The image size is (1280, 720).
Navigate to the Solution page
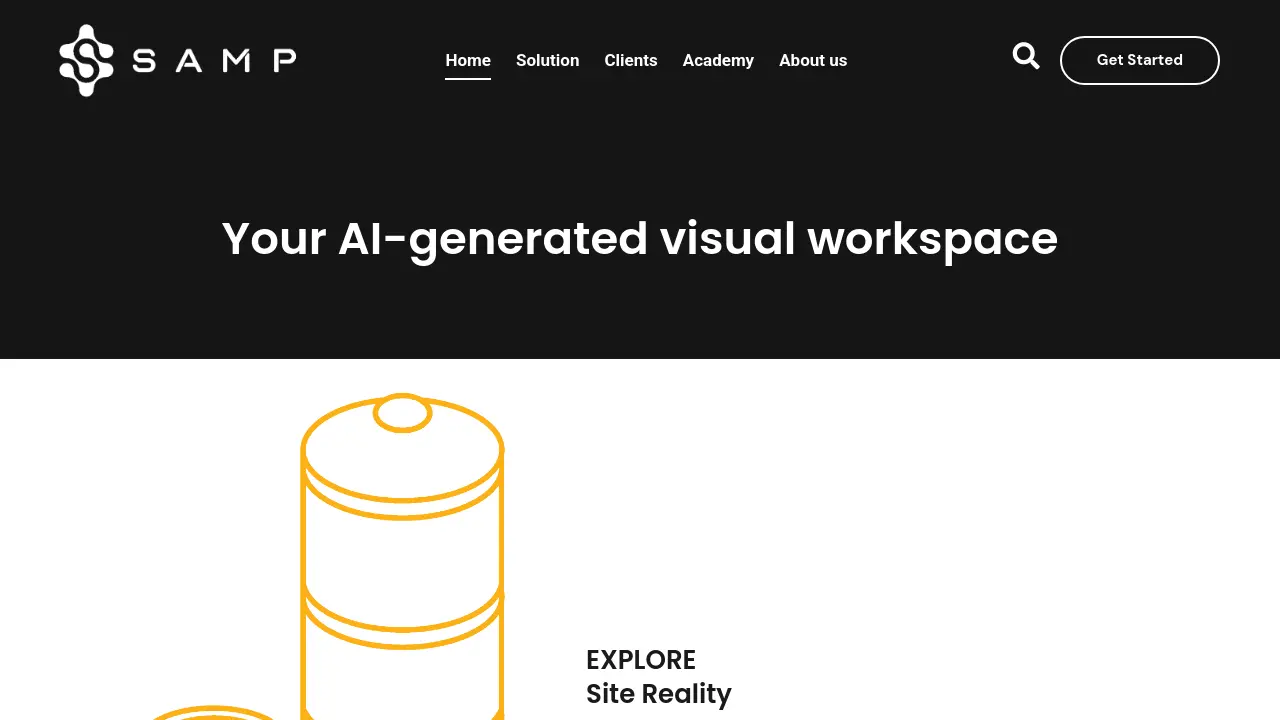pyautogui.click(x=547, y=60)
